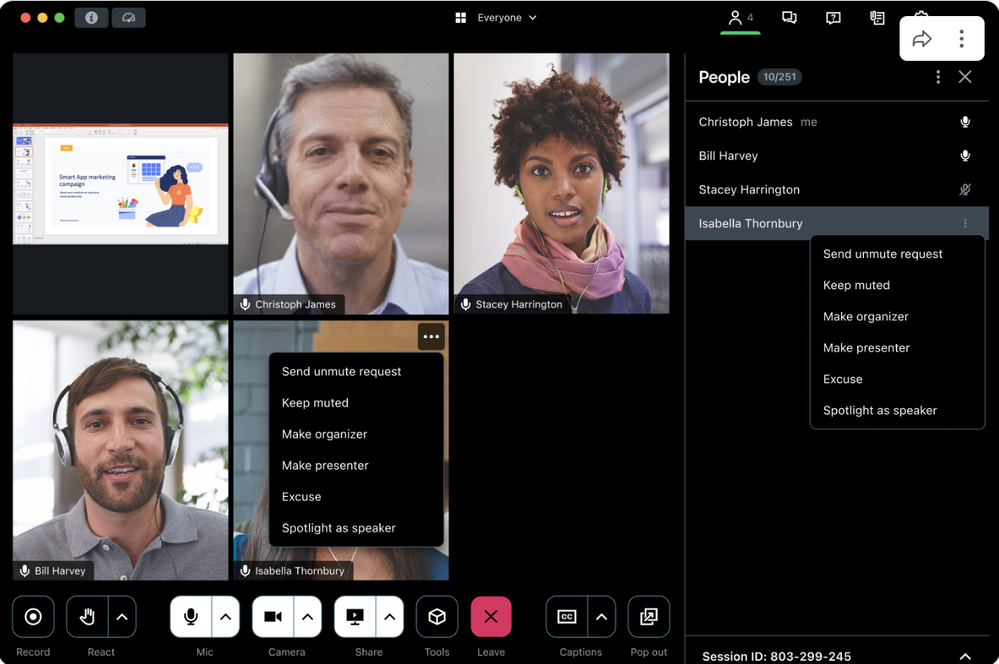Screen dimensions: 999x664
Task: Select Spotlight as speaker on video tile menu
Action: [x=339, y=528]
